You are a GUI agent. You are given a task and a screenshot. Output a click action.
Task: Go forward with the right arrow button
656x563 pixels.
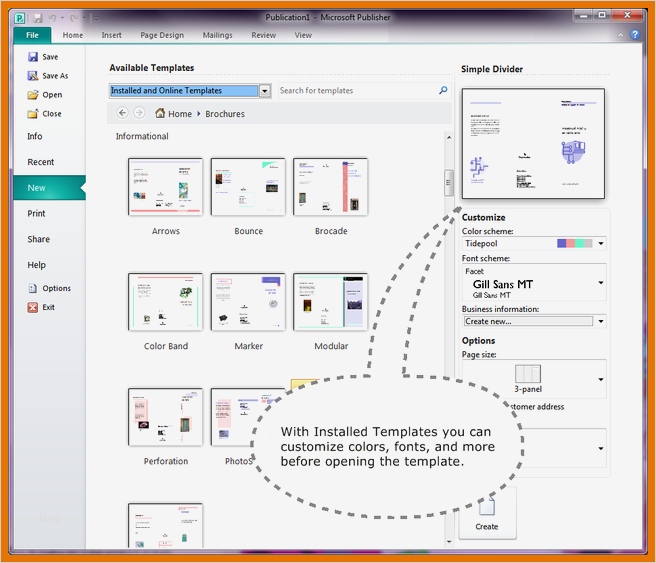click(139, 113)
